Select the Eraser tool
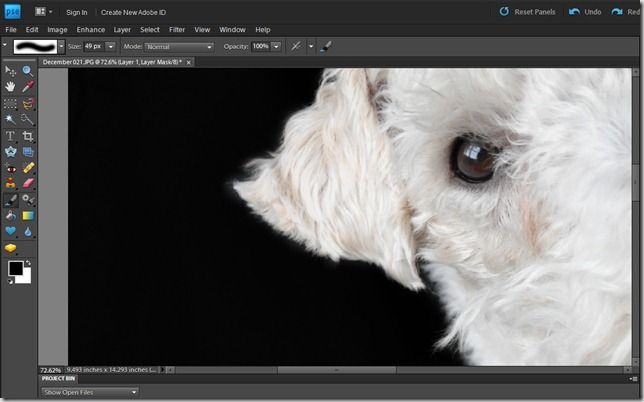Image resolution: width=644 pixels, height=402 pixels. pos(28,183)
